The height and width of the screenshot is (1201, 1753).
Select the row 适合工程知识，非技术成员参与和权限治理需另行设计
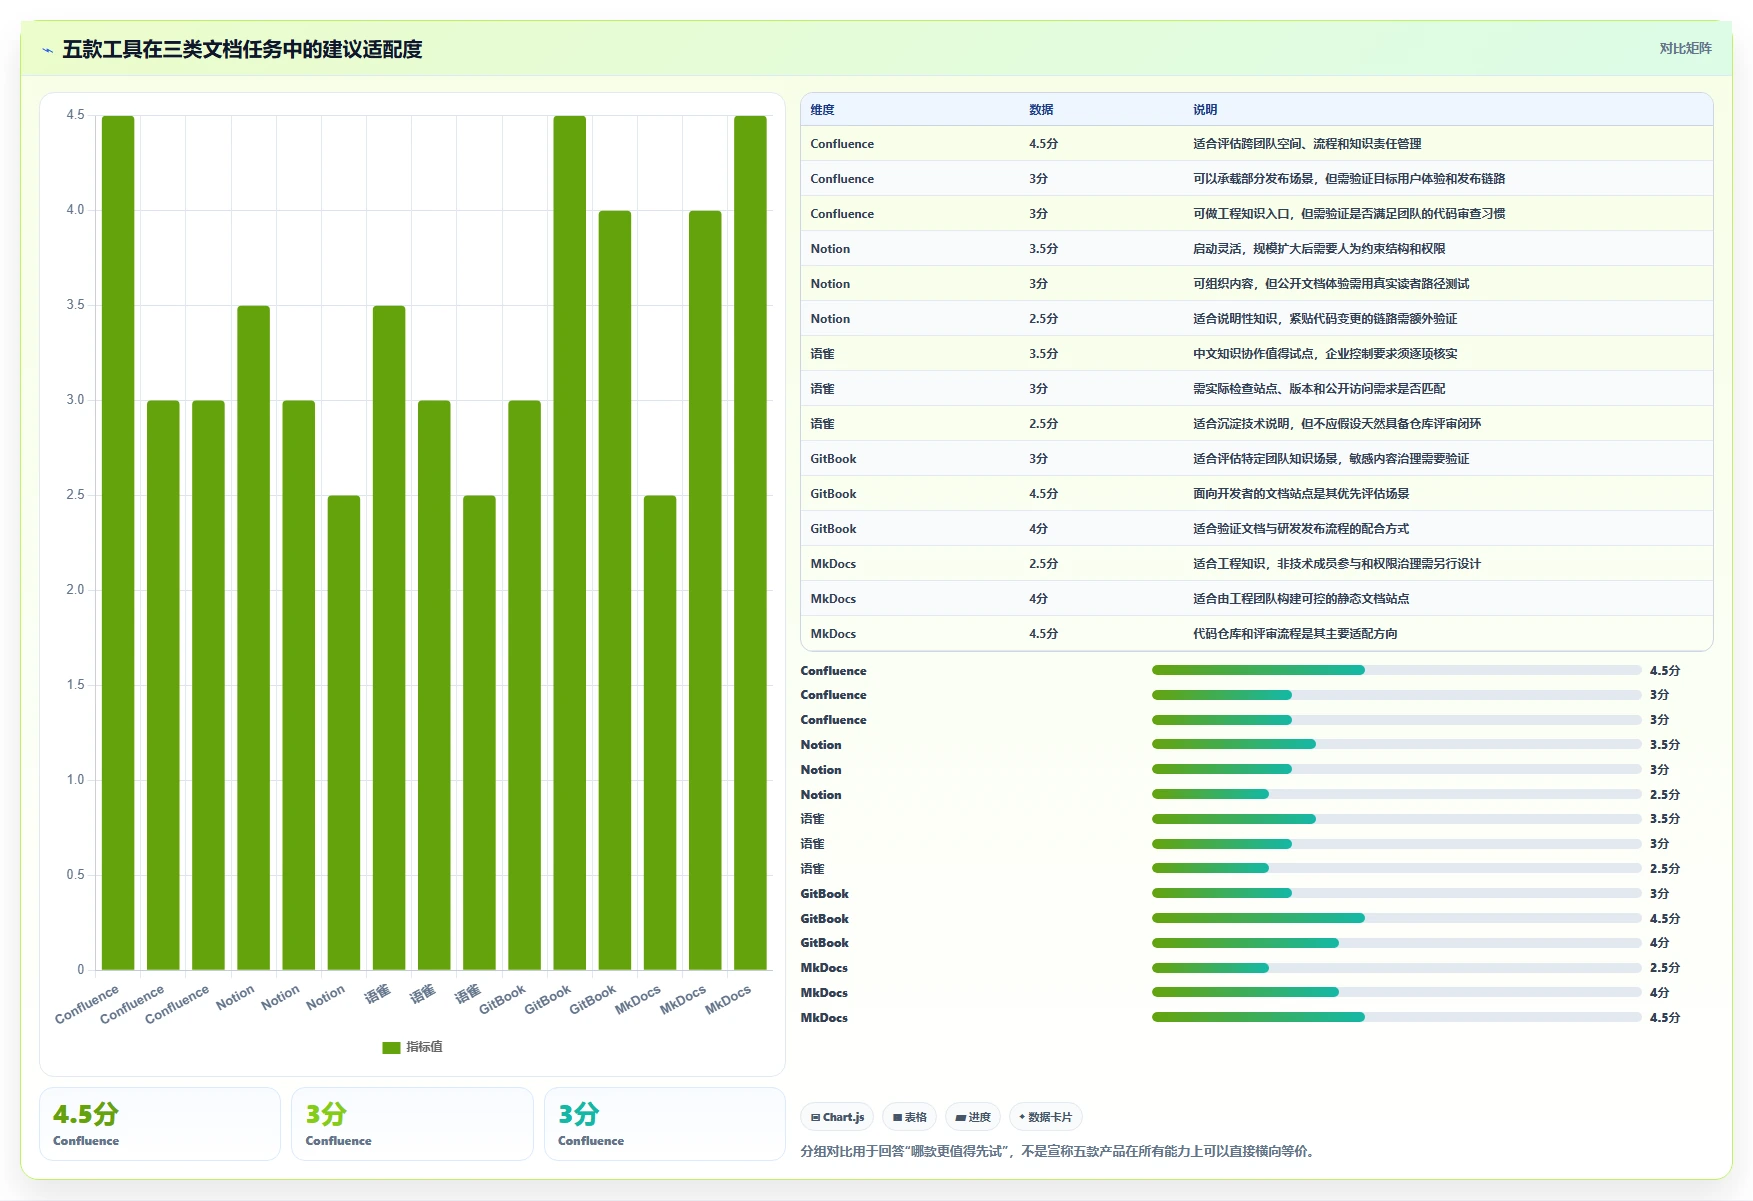tap(1256, 564)
